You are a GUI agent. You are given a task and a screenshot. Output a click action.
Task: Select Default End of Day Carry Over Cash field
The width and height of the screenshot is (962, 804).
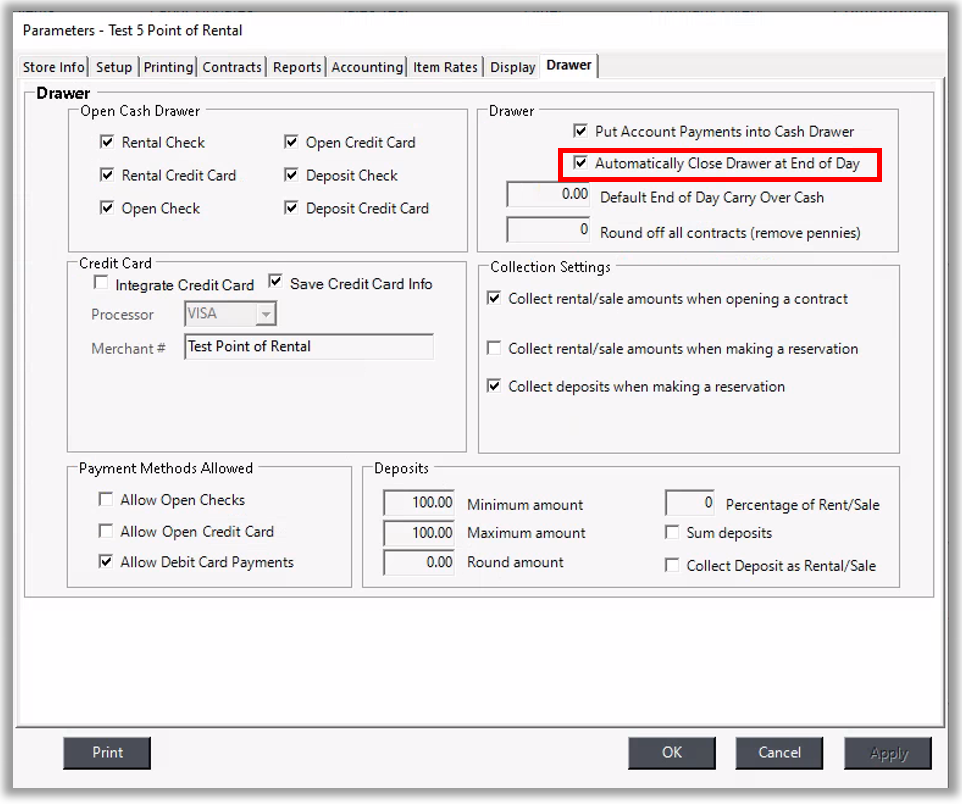pos(549,195)
